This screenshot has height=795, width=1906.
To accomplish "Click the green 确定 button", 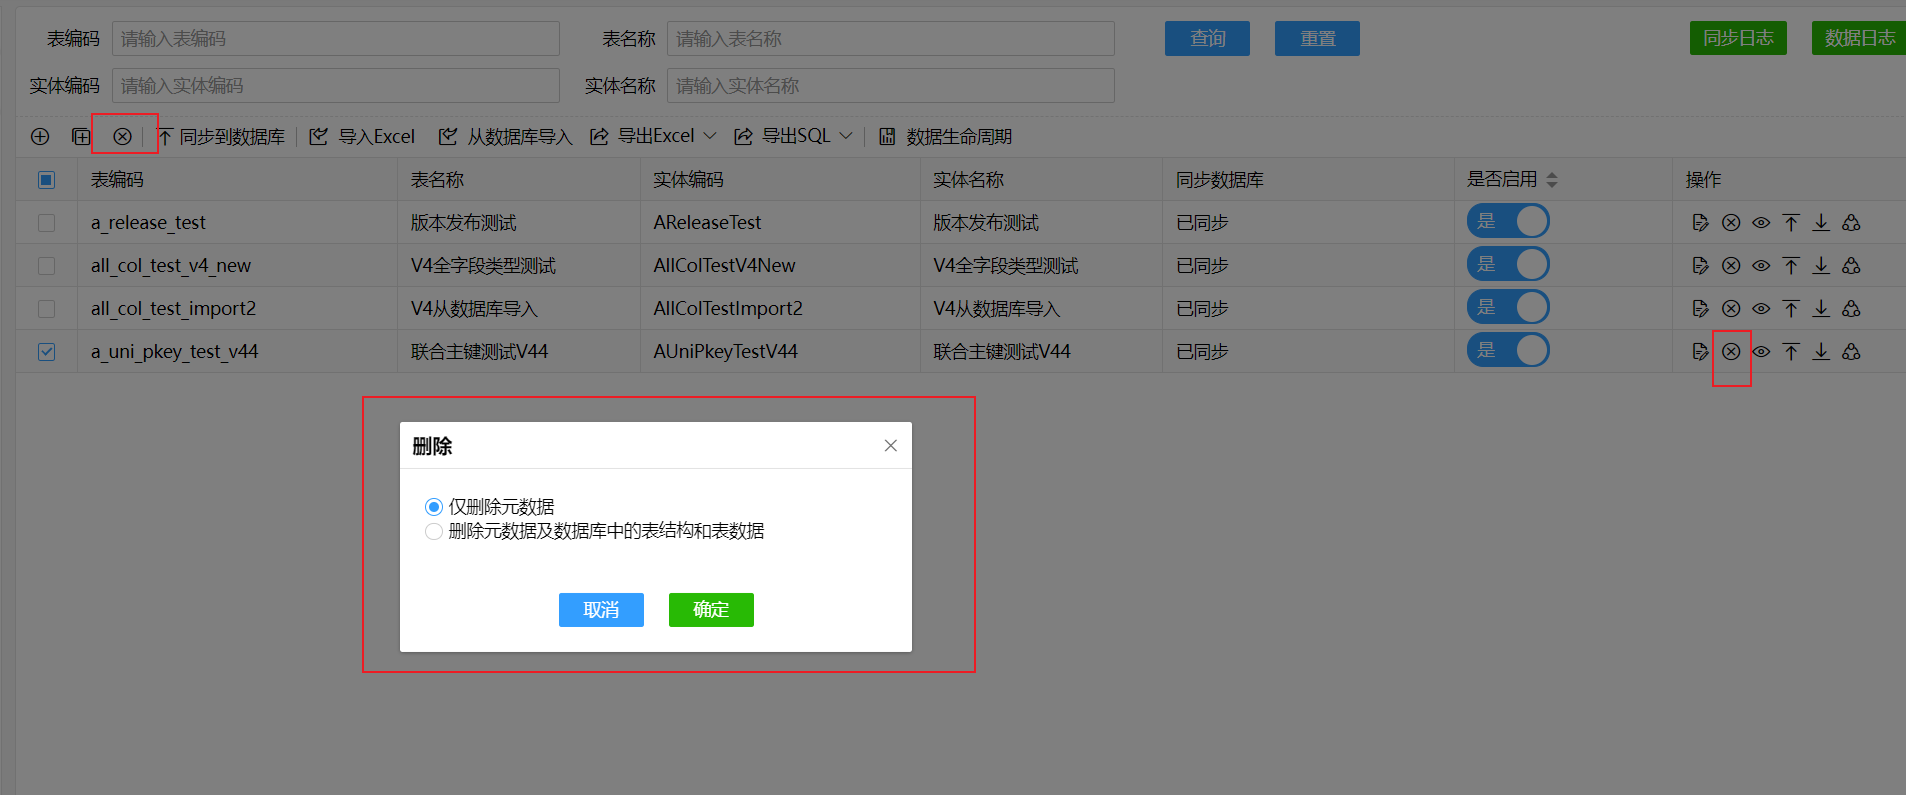I will 711,610.
